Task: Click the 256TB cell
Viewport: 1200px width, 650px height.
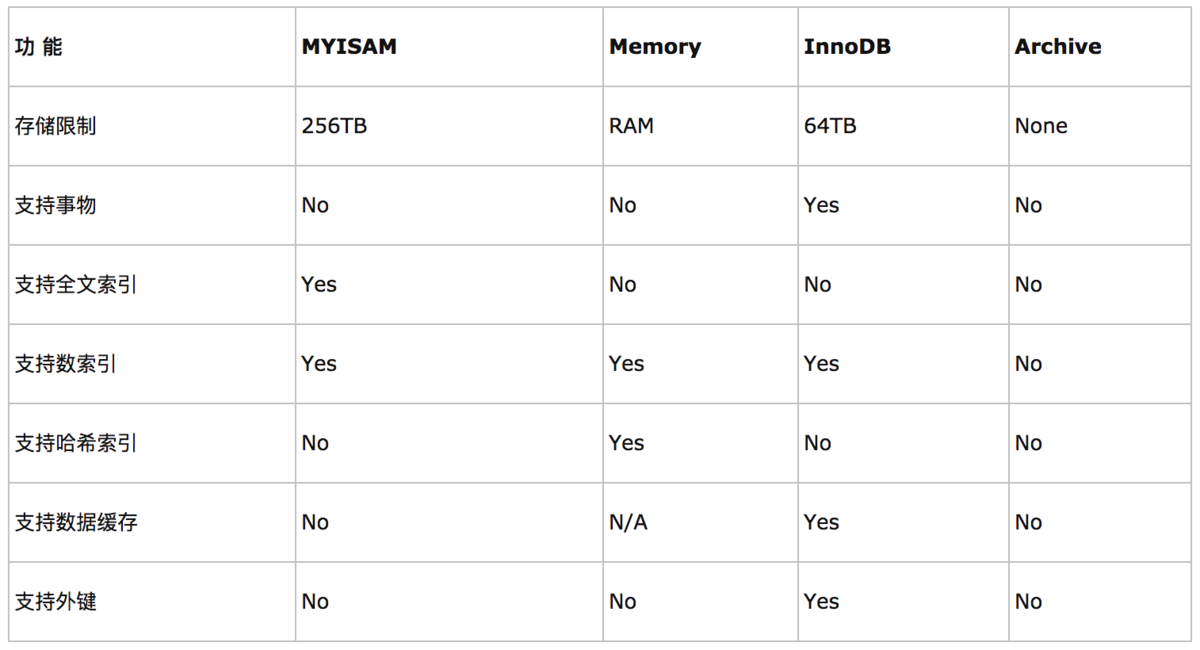Action: [334, 126]
